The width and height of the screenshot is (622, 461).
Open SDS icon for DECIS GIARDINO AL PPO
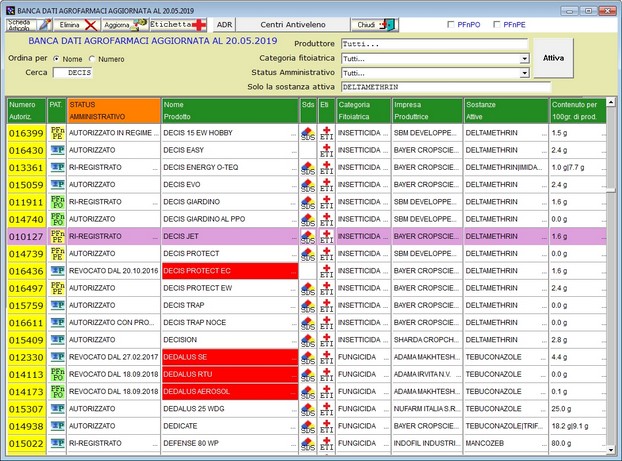click(x=308, y=219)
